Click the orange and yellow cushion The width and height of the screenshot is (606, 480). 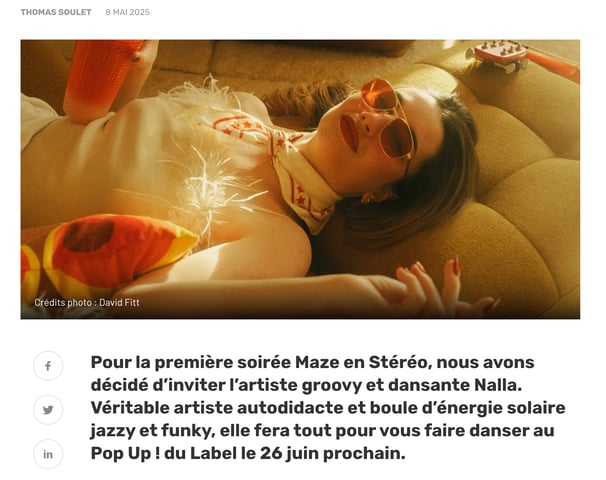pos(108,253)
